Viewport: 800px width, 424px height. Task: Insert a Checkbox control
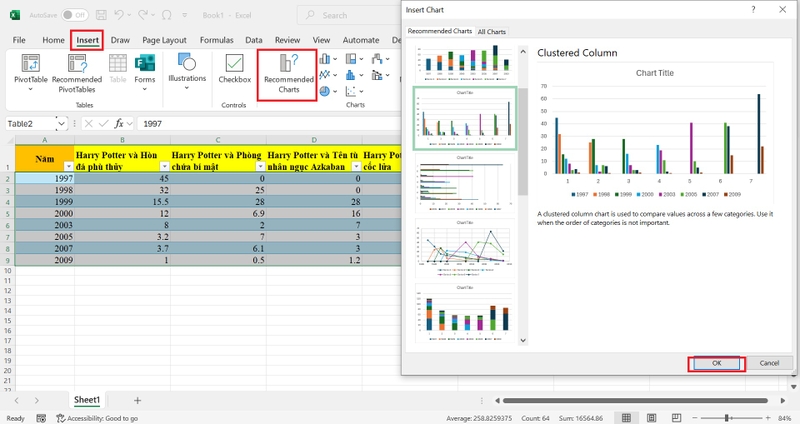pos(235,69)
